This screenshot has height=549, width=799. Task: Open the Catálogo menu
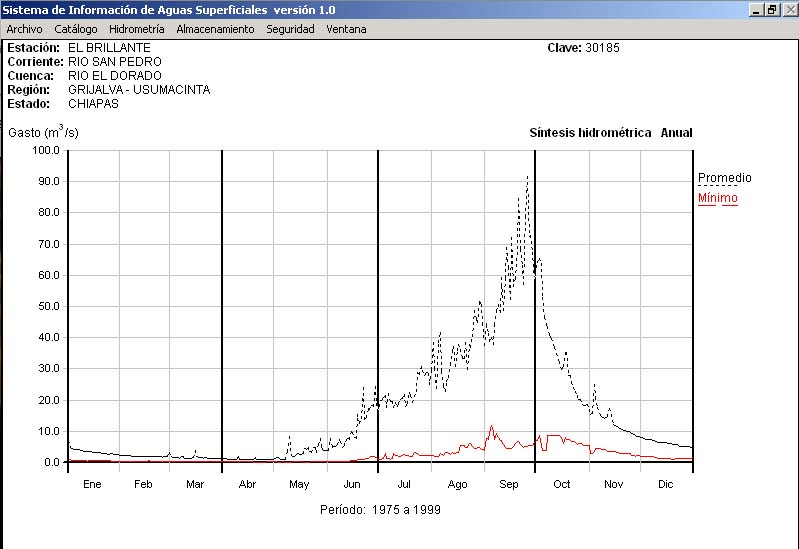(76, 29)
